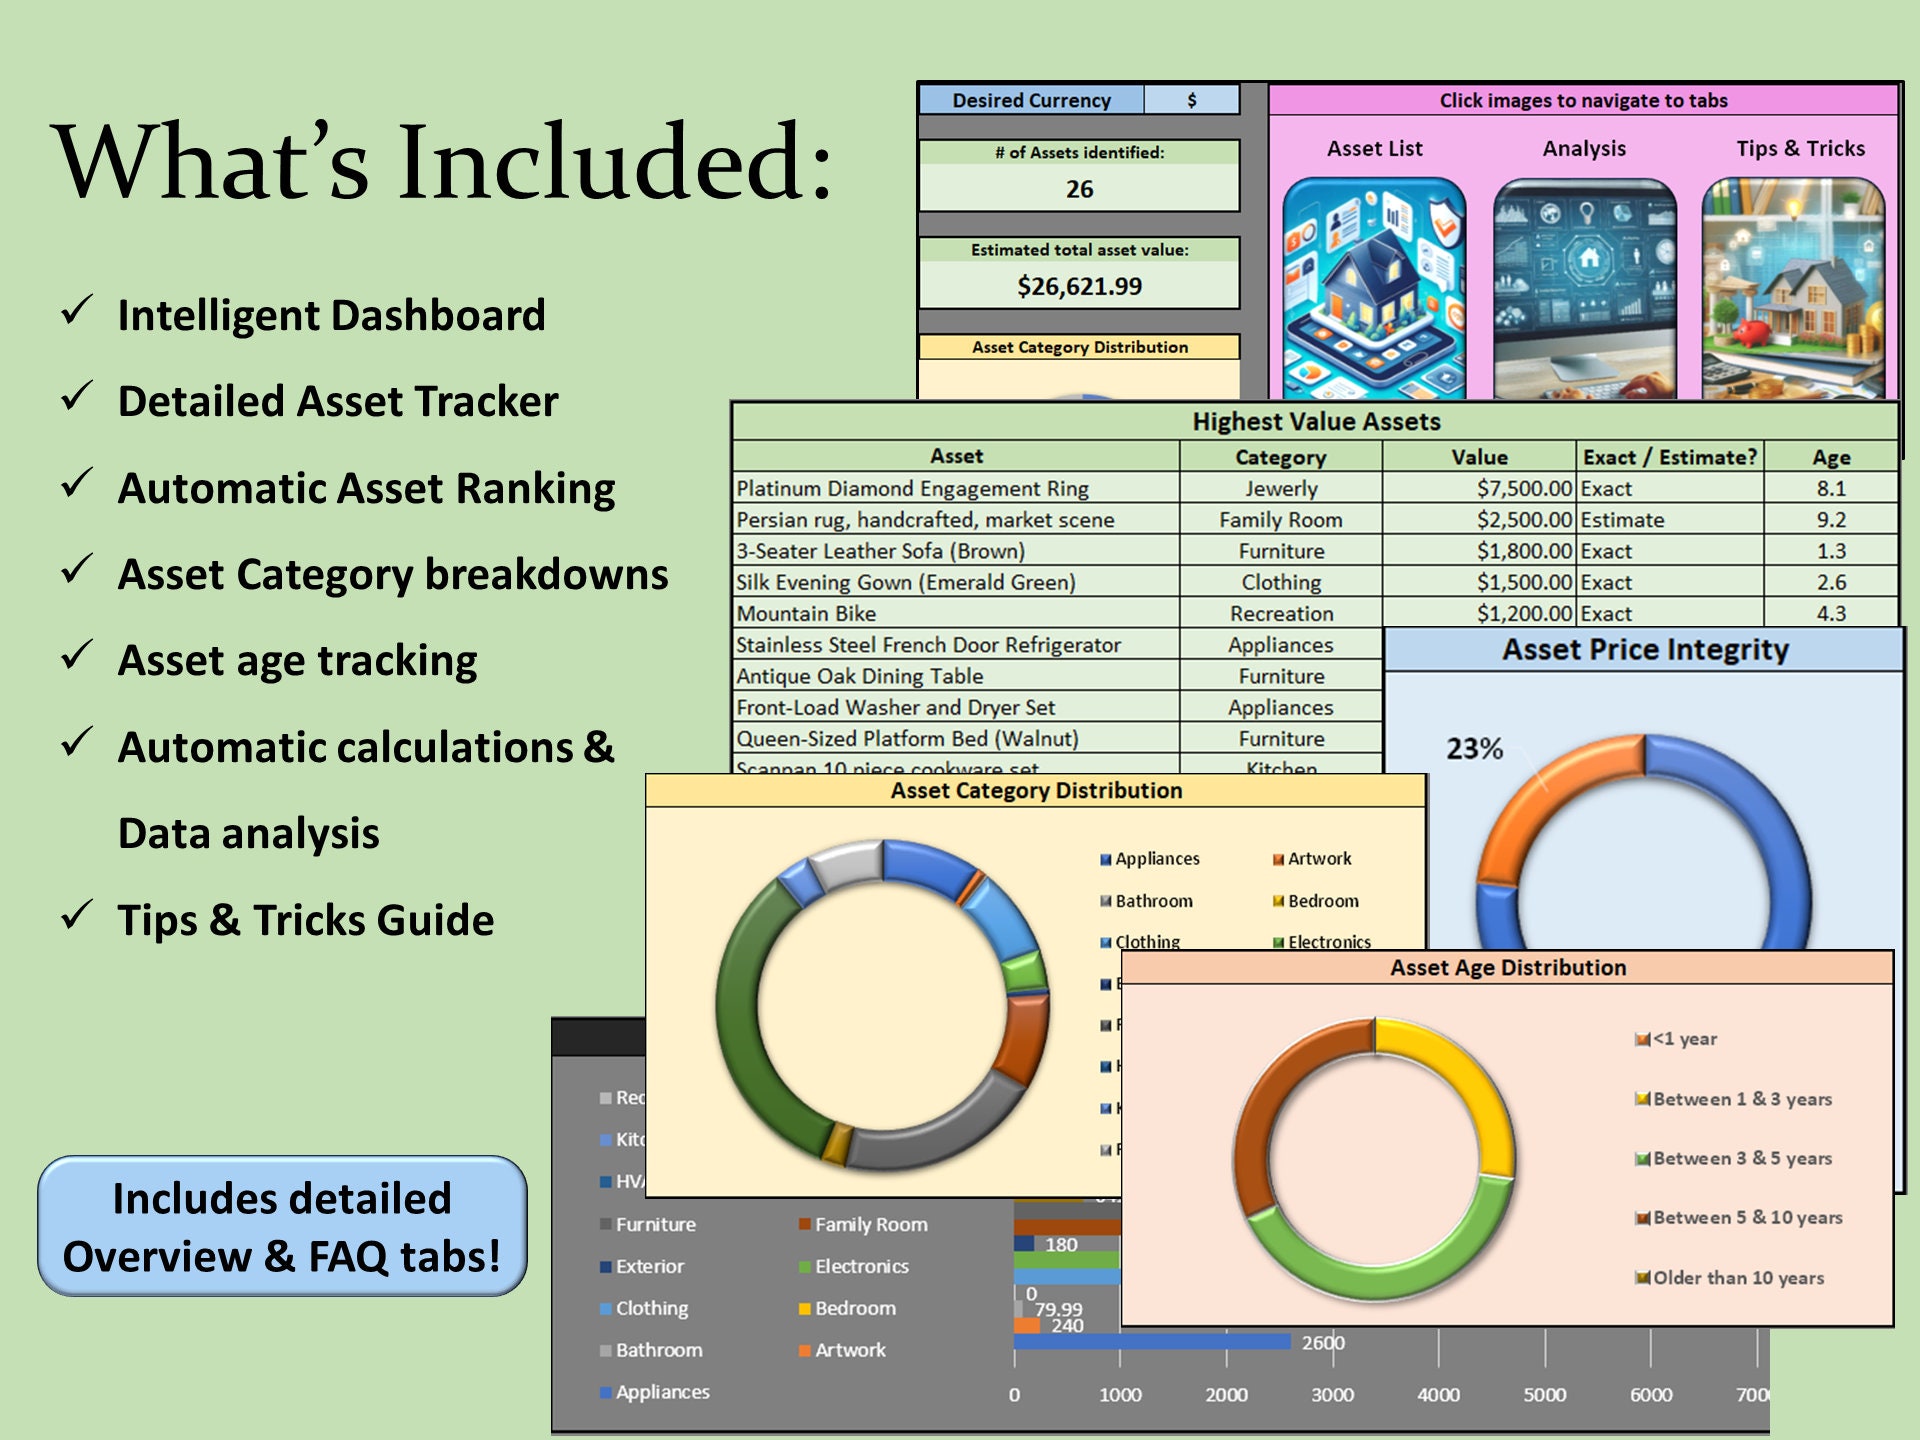Open the Desired Currency dropdown
Image resolution: width=1920 pixels, height=1440 pixels.
coord(1190,100)
